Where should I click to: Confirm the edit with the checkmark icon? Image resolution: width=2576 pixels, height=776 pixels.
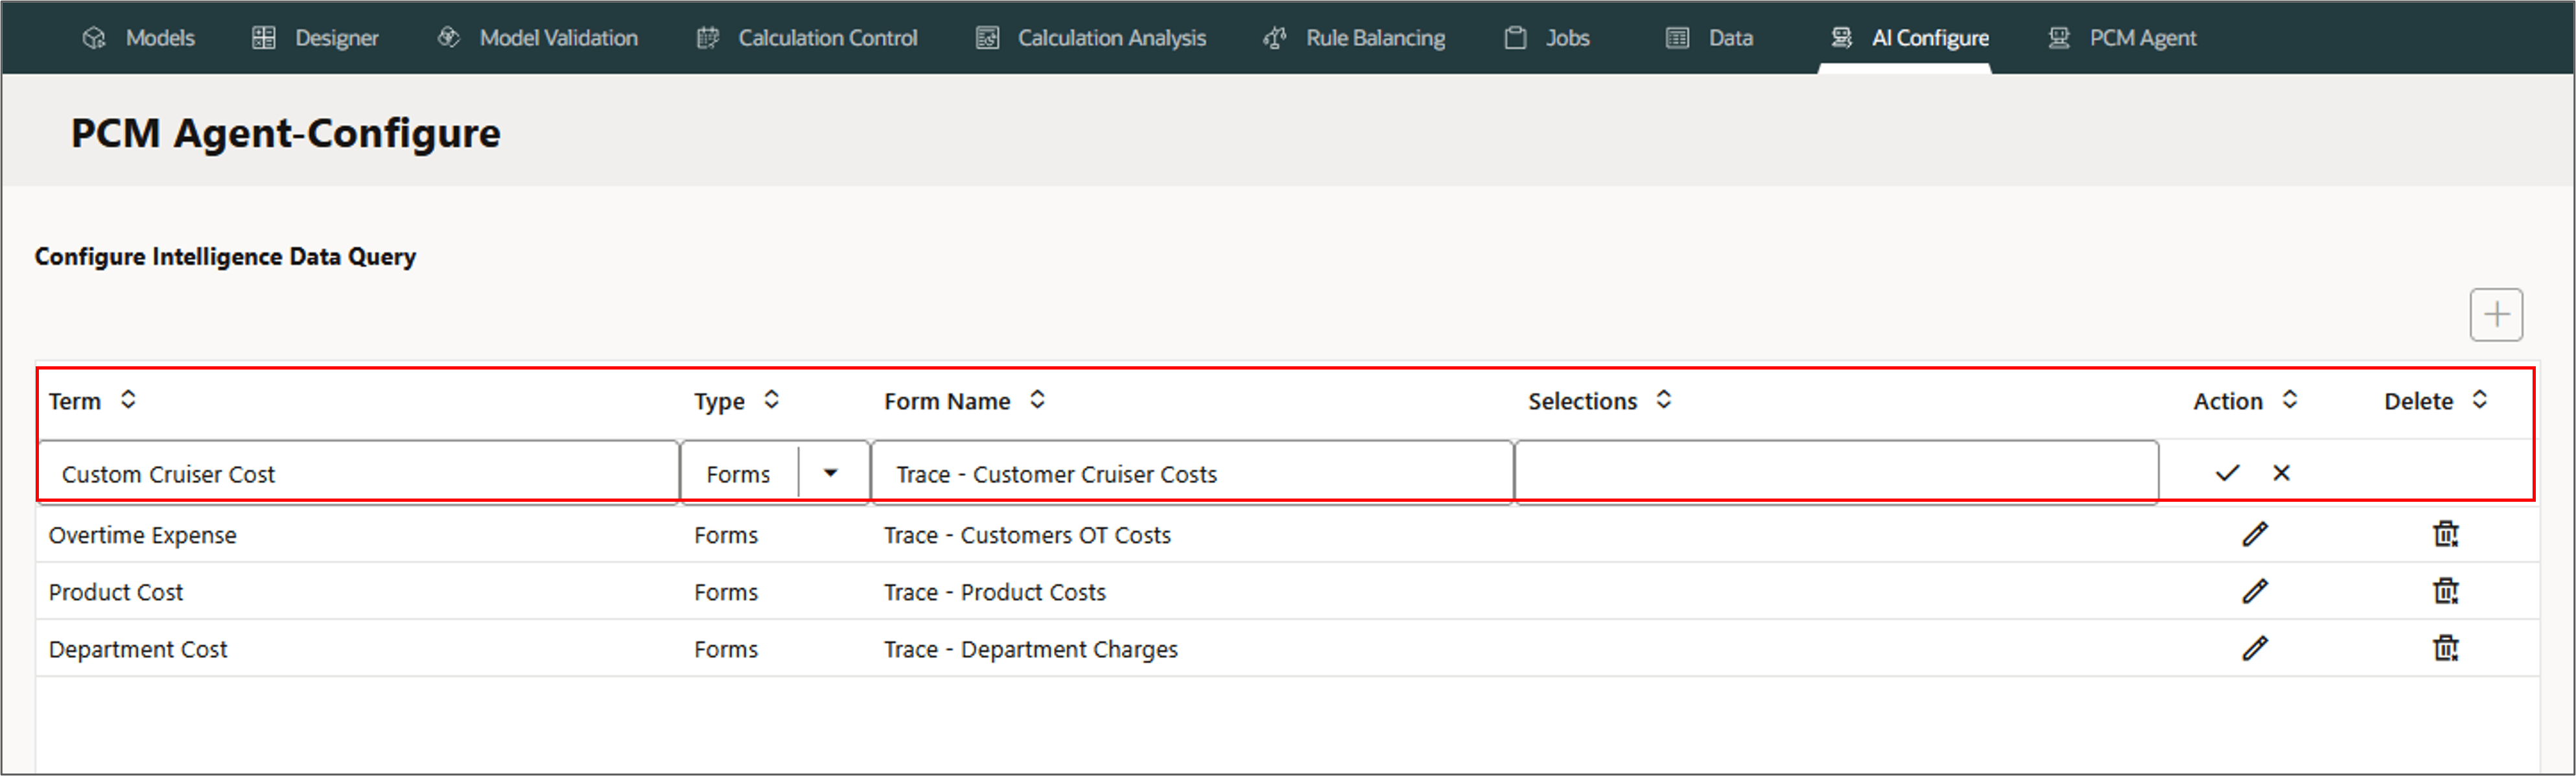click(2227, 473)
